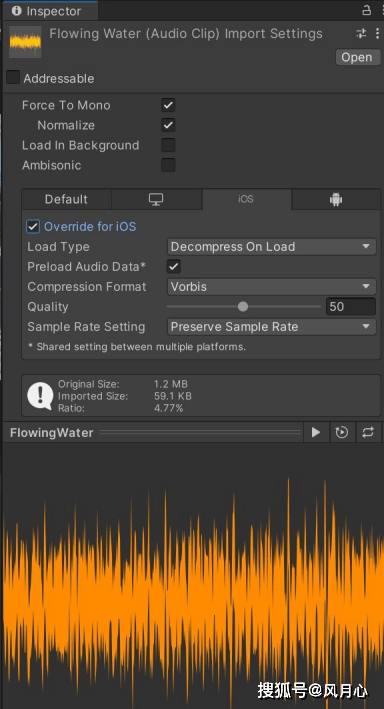The height and width of the screenshot is (709, 384).
Task: Open the Compression Format dropdown
Action: point(271,287)
